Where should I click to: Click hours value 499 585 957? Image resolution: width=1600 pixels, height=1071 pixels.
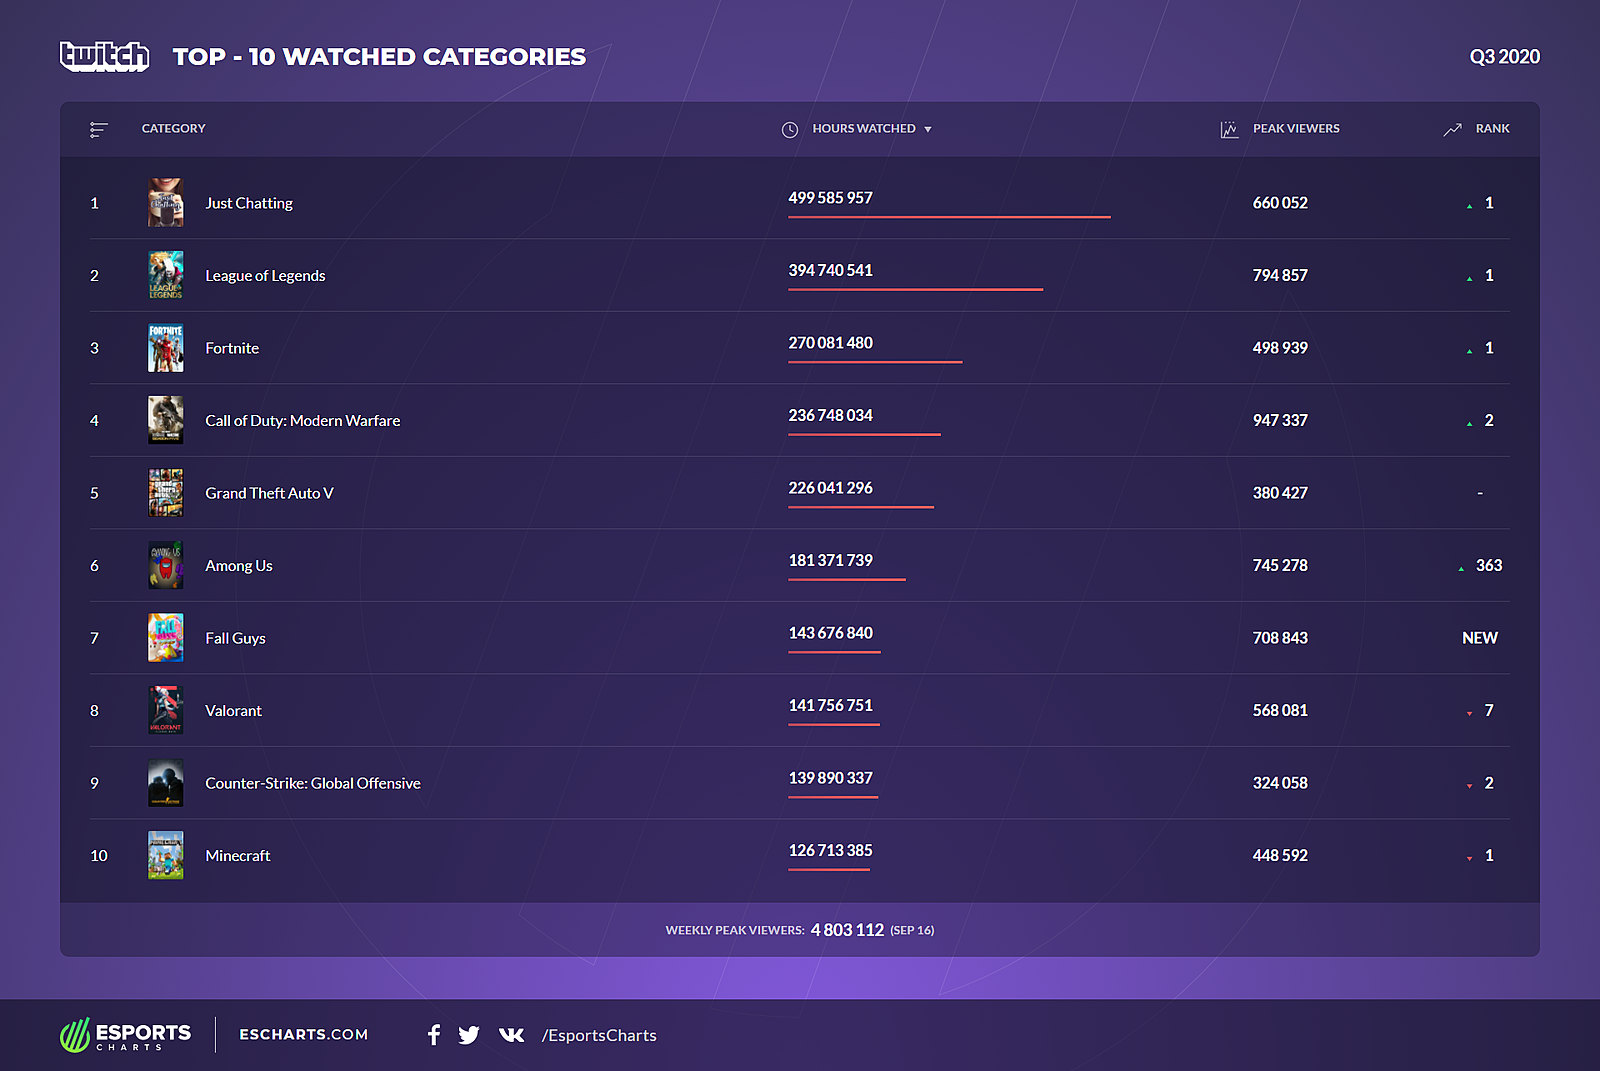pyautogui.click(x=830, y=198)
